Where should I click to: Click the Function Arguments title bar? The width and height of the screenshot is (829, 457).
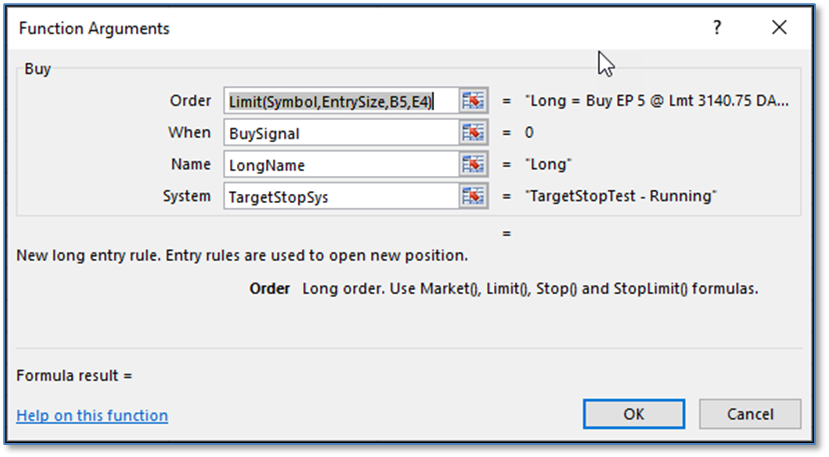(x=300, y=29)
